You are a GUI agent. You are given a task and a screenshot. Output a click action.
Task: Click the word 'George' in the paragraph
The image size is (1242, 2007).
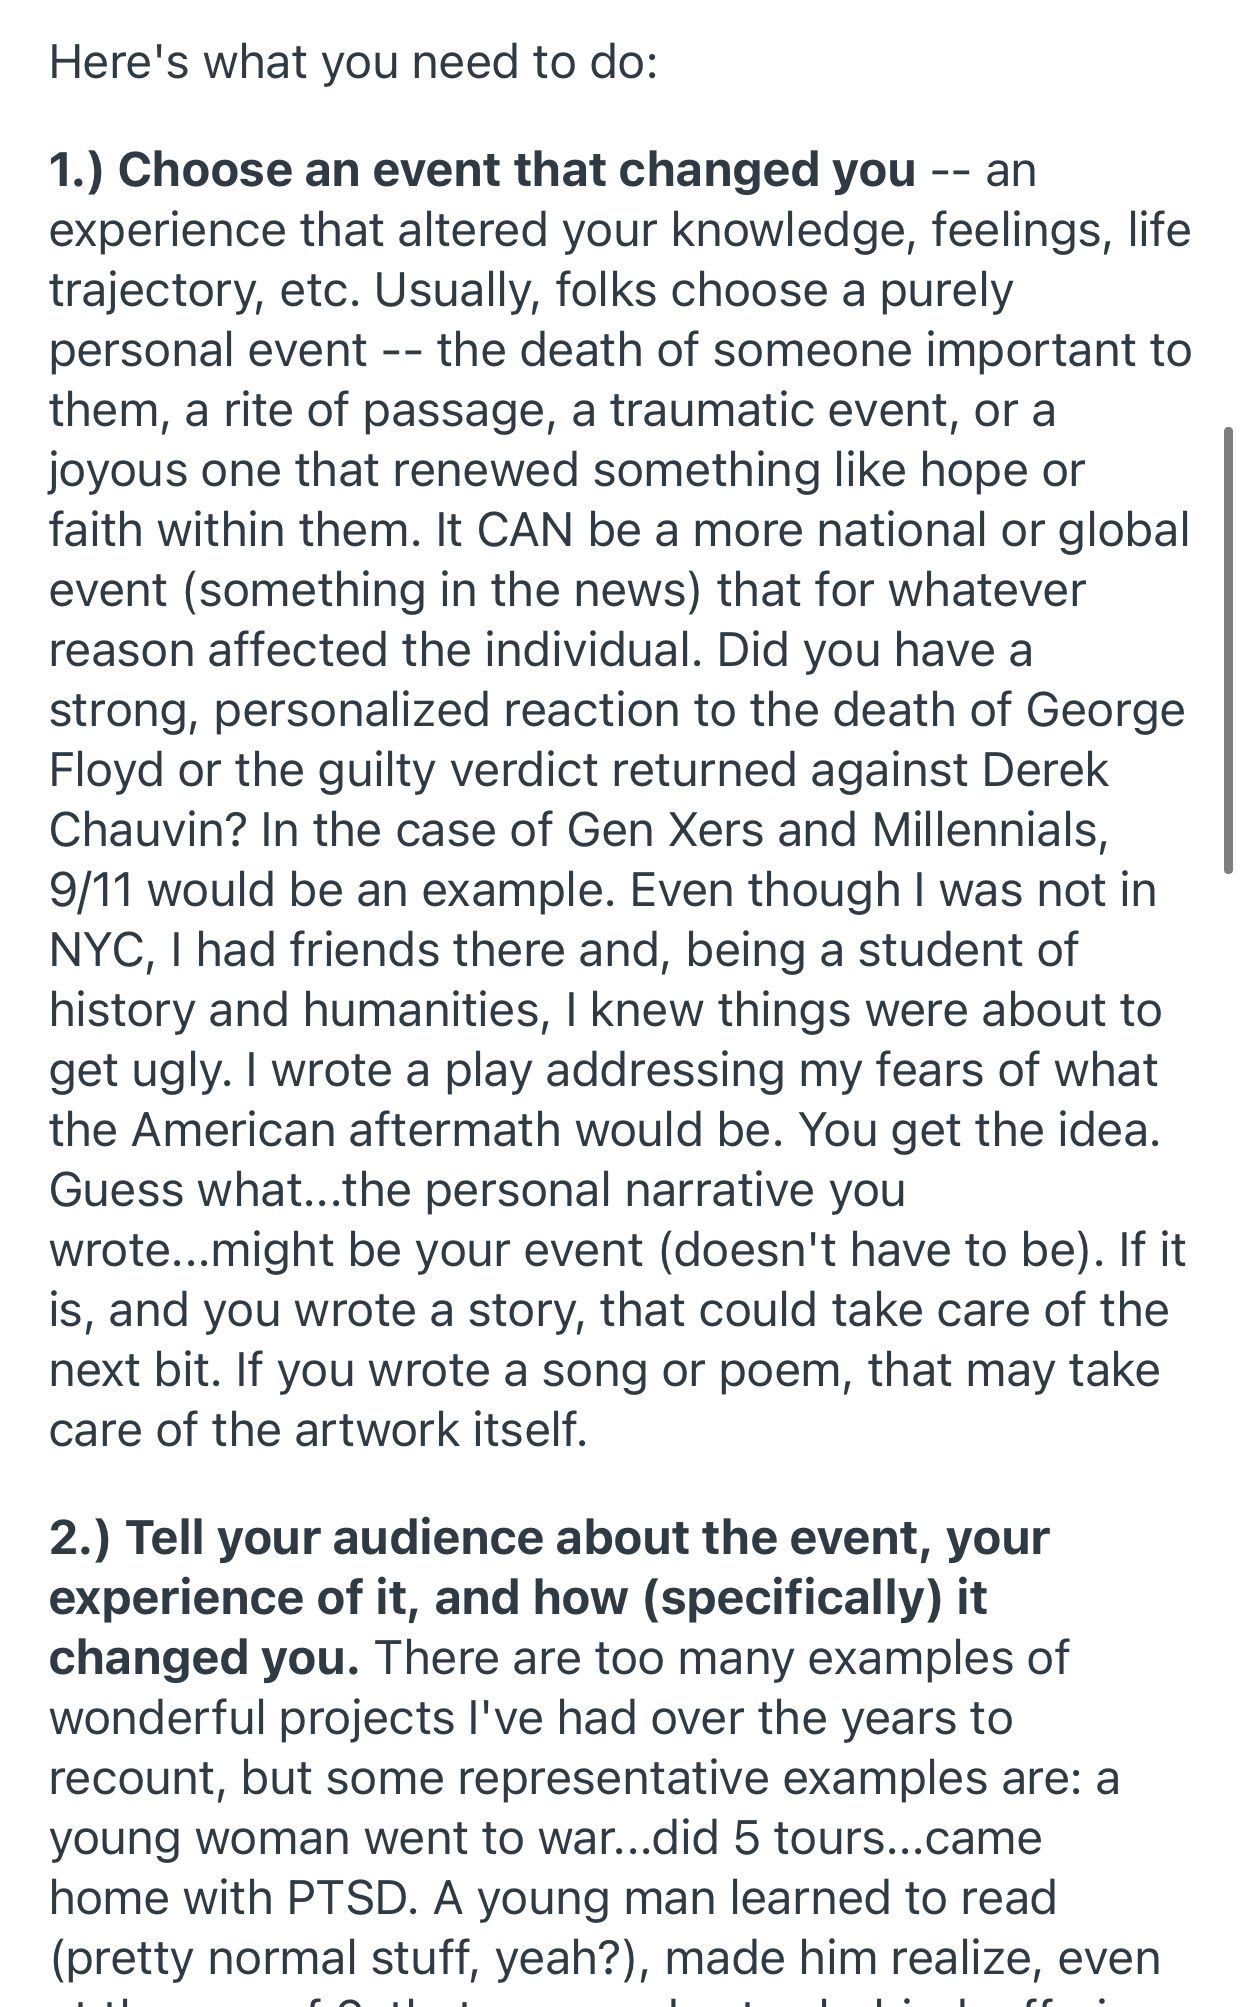[x=1105, y=711]
